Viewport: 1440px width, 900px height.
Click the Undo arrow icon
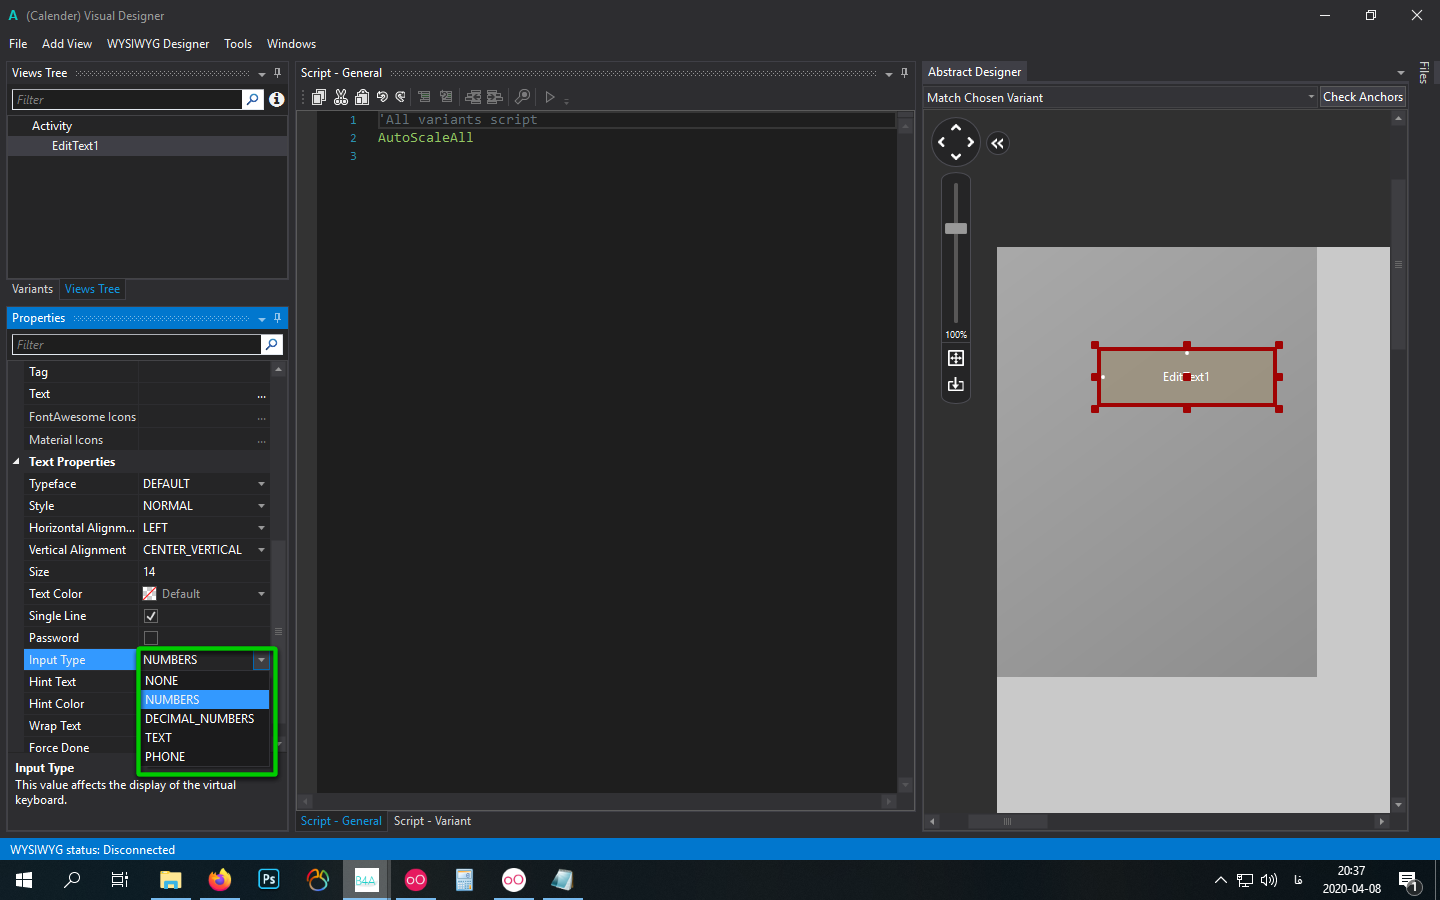coord(383,97)
